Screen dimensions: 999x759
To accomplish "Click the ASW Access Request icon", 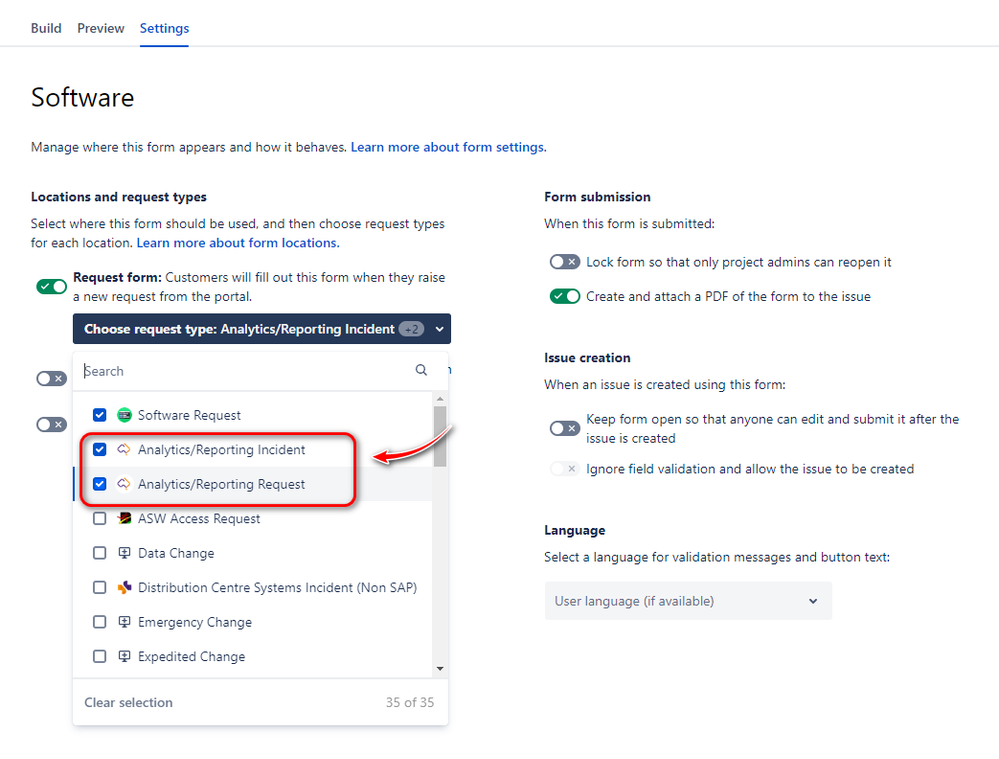I will point(124,518).
